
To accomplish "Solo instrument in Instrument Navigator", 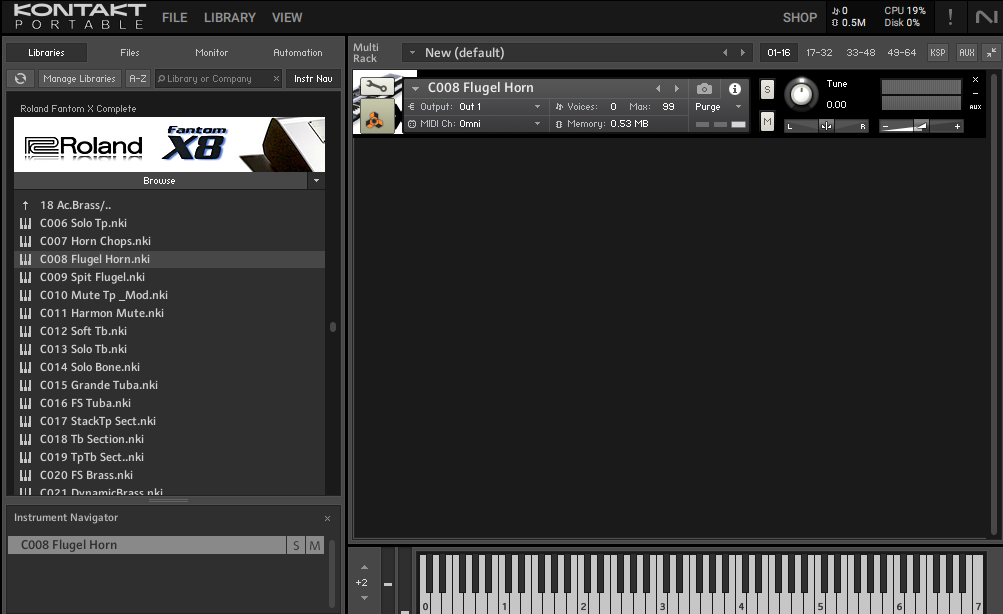I will [x=296, y=545].
